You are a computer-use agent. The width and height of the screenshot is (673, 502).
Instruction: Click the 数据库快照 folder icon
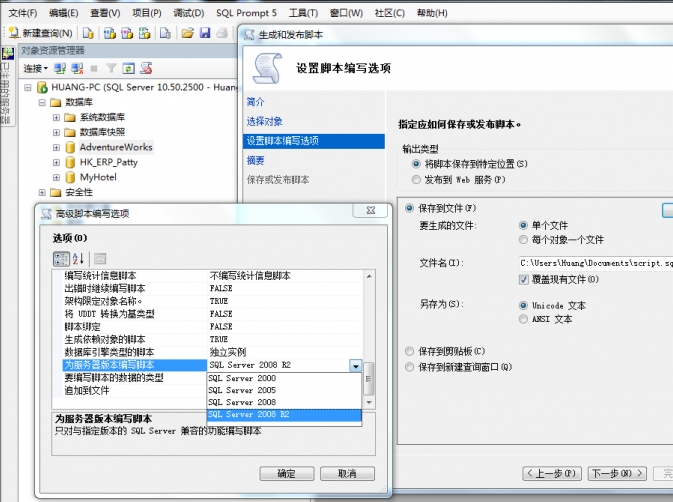(70, 132)
